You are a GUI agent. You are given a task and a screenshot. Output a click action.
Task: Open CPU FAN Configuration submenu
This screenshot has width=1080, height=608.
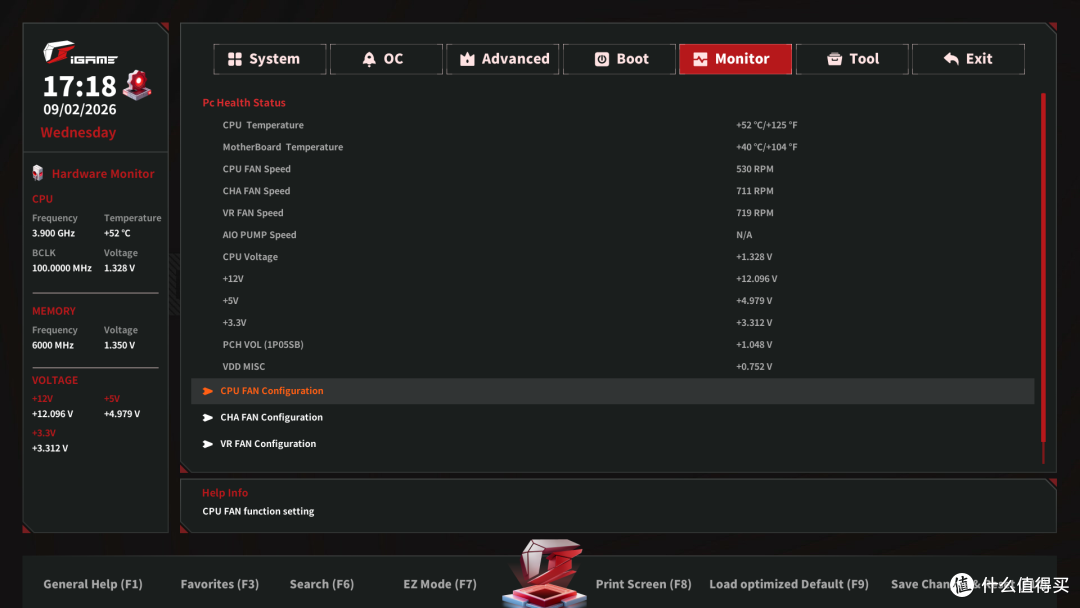point(612,391)
